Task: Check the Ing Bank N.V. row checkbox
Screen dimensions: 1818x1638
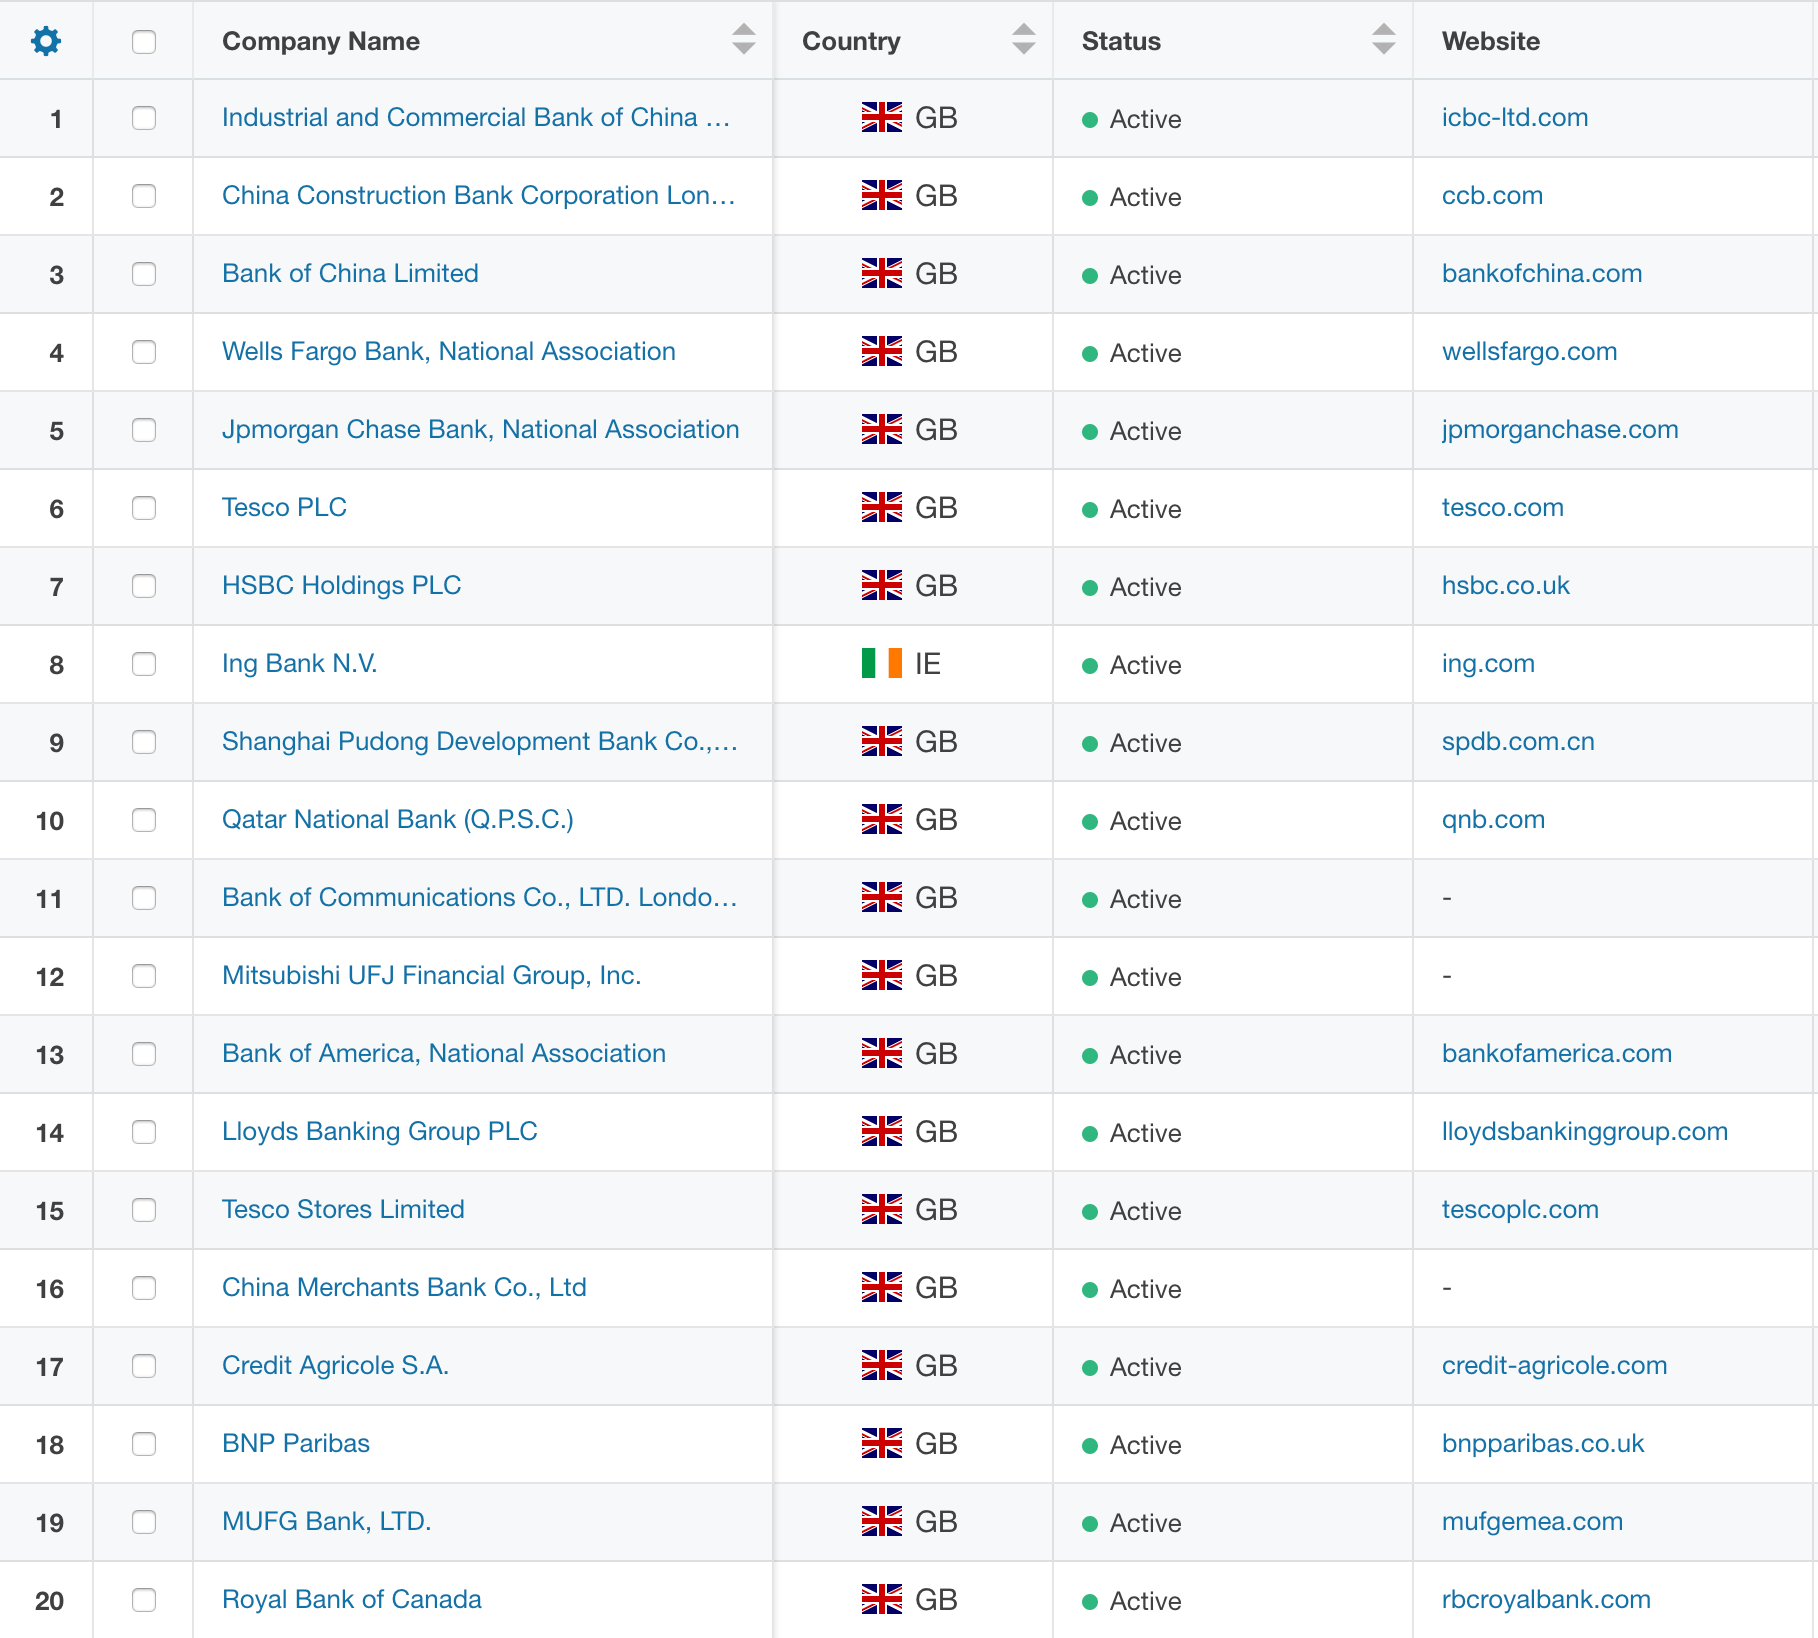Action: tap(144, 664)
